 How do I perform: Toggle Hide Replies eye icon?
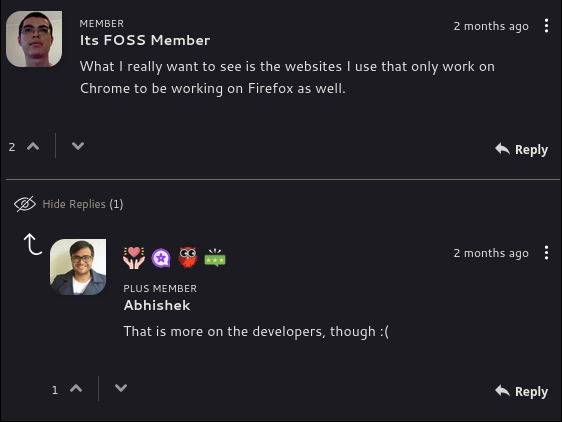coord(25,204)
